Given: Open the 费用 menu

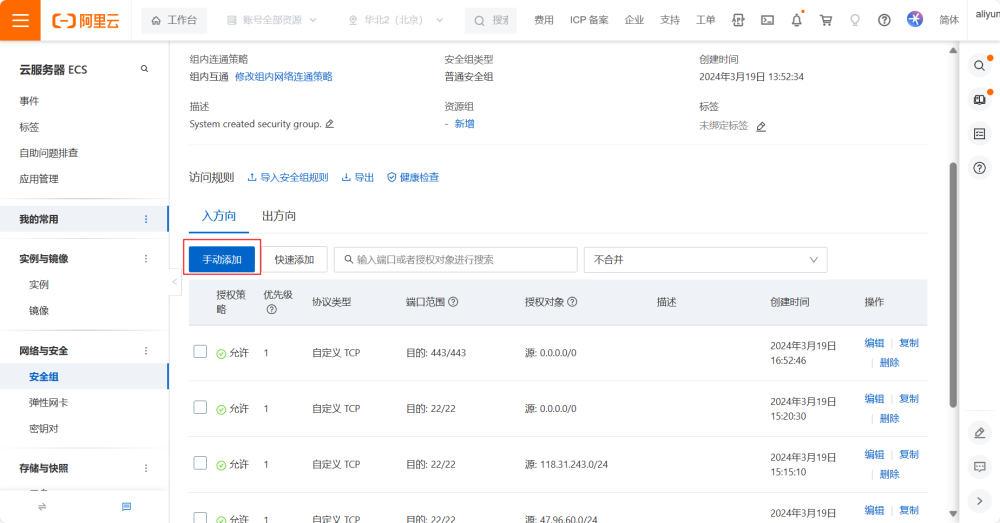Looking at the screenshot, I should pos(543,20).
